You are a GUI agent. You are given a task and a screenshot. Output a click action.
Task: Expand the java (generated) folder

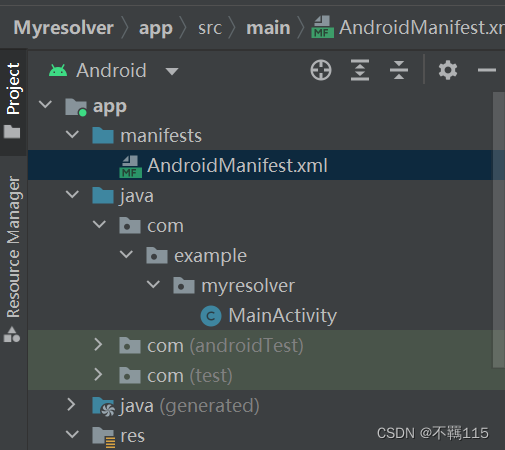pos(71,405)
